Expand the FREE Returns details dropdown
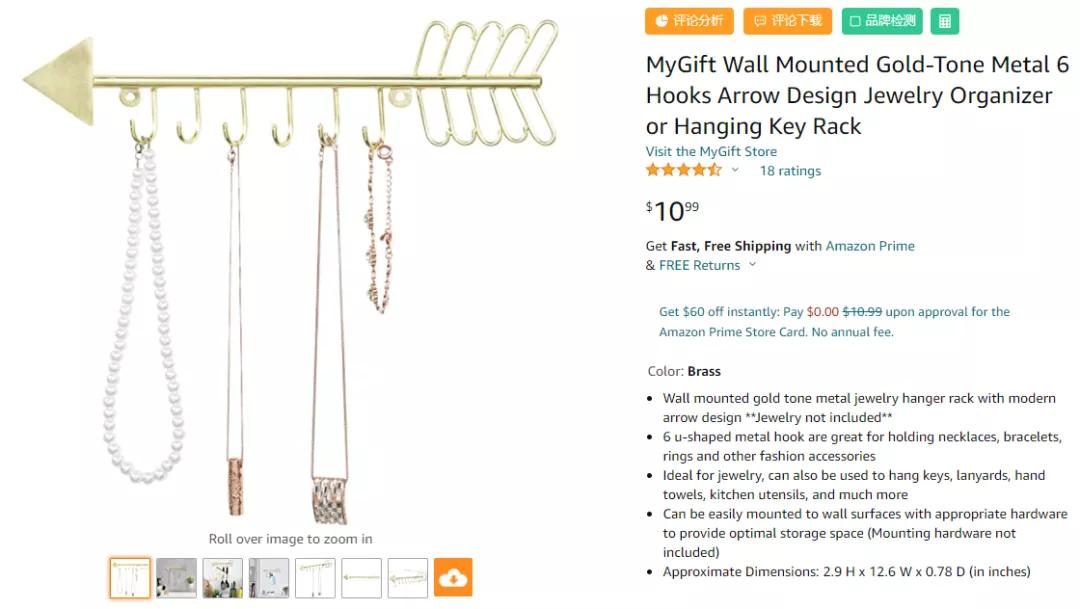 pyautogui.click(x=753, y=265)
